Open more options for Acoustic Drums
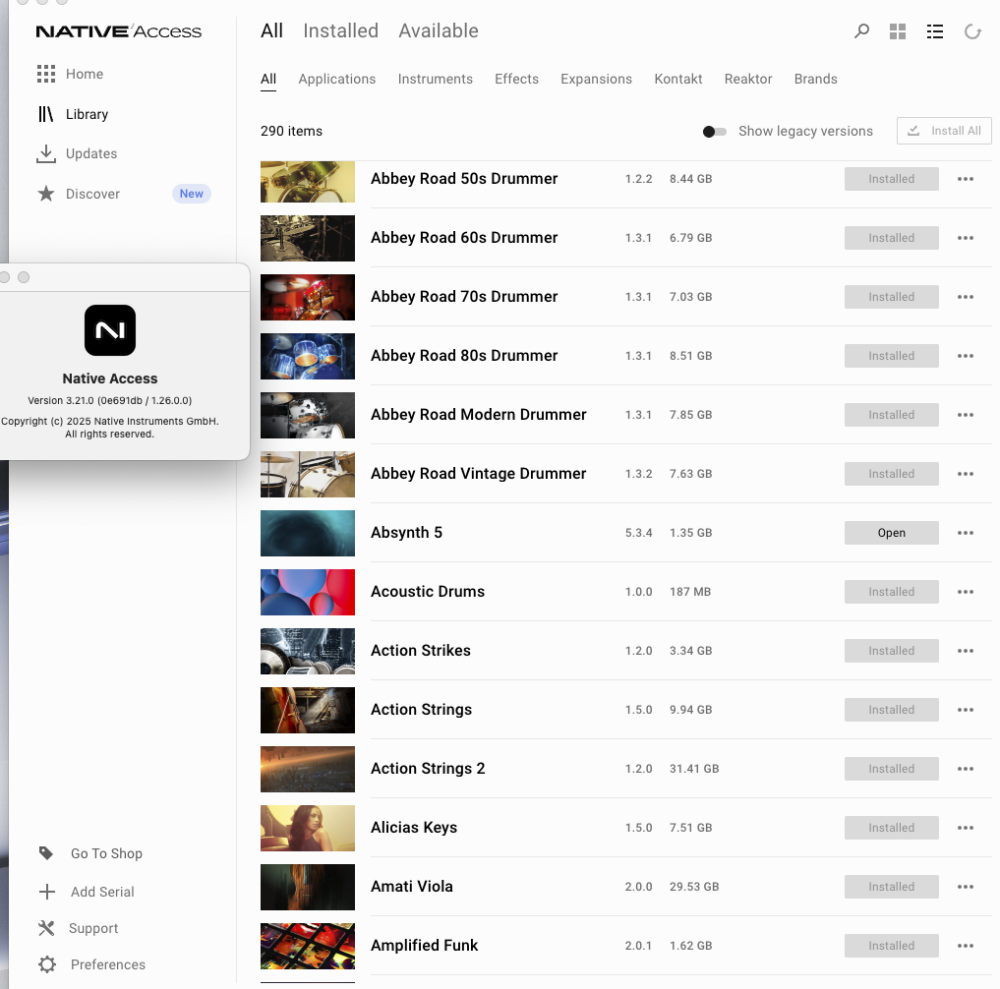1000x989 pixels. pyautogui.click(x=966, y=592)
